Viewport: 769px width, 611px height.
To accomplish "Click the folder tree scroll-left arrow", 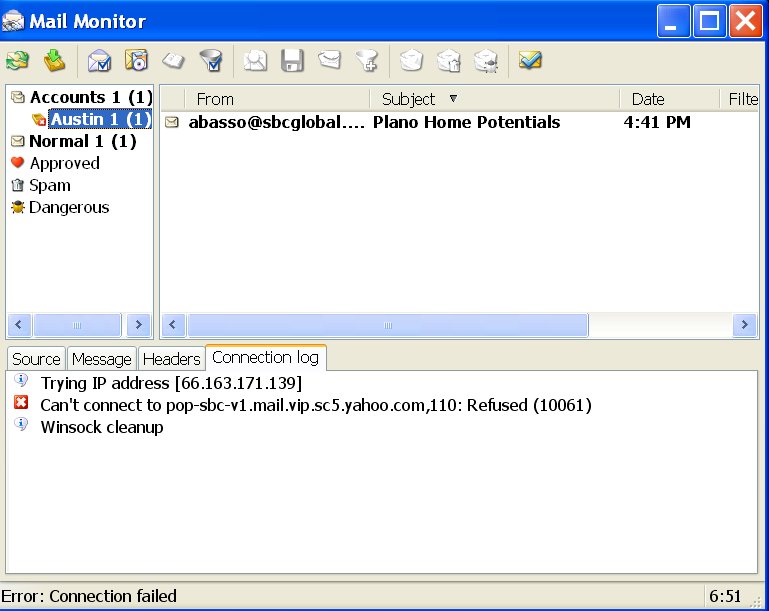I will pos(19,325).
